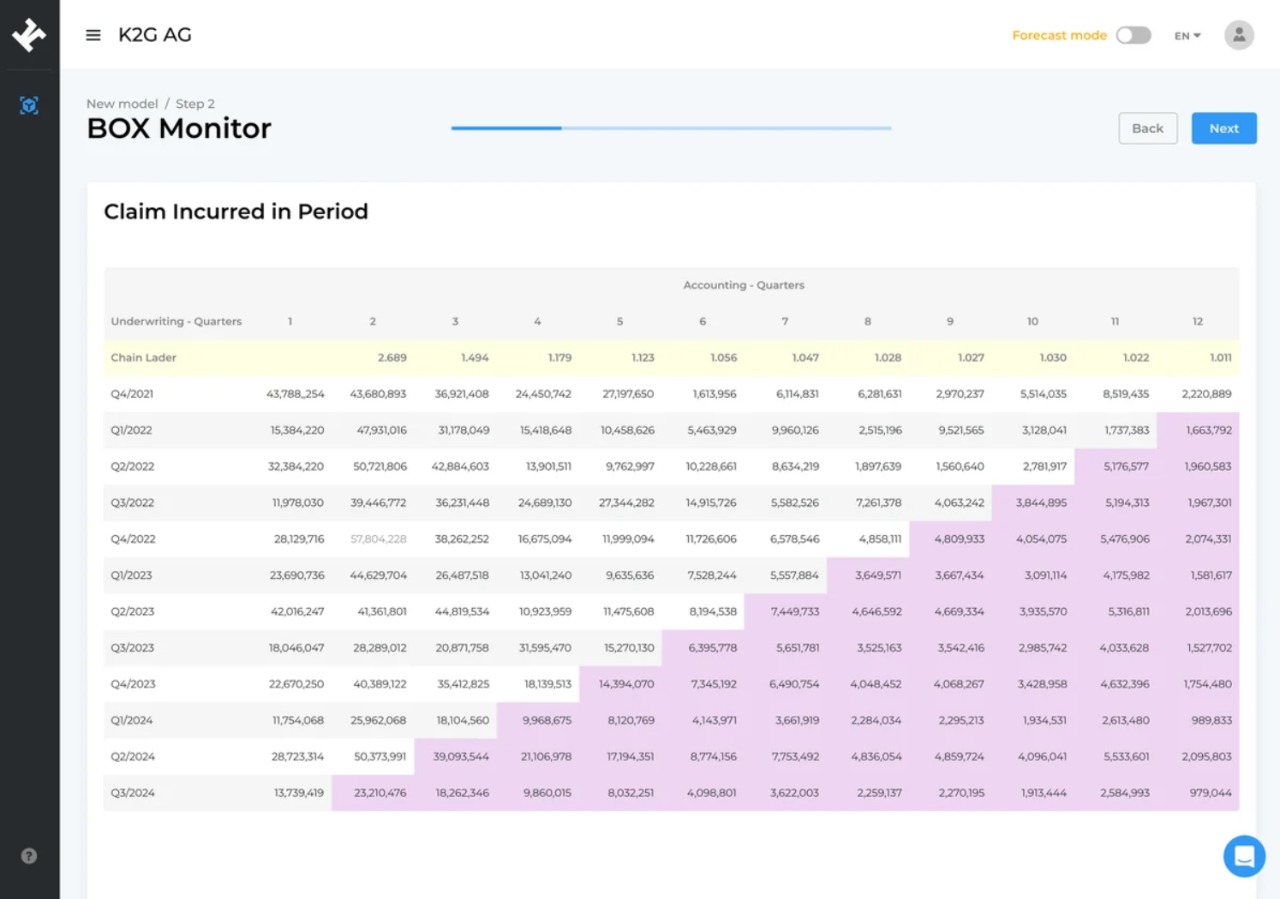Click the Back button
The height and width of the screenshot is (899, 1280).
click(1147, 128)
